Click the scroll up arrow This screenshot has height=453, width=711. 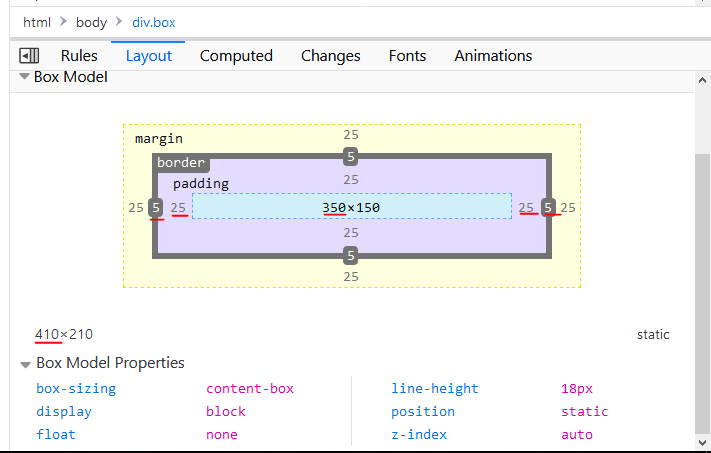point(702,80)
